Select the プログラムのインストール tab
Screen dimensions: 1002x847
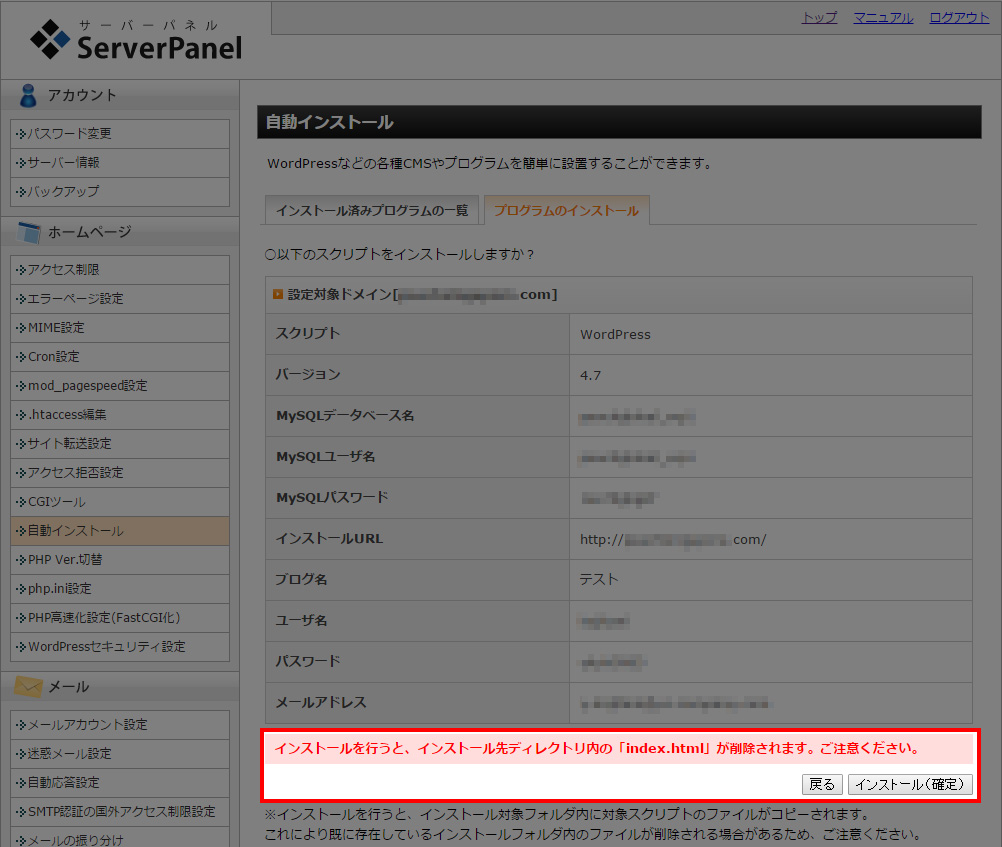tap(567, 210)
